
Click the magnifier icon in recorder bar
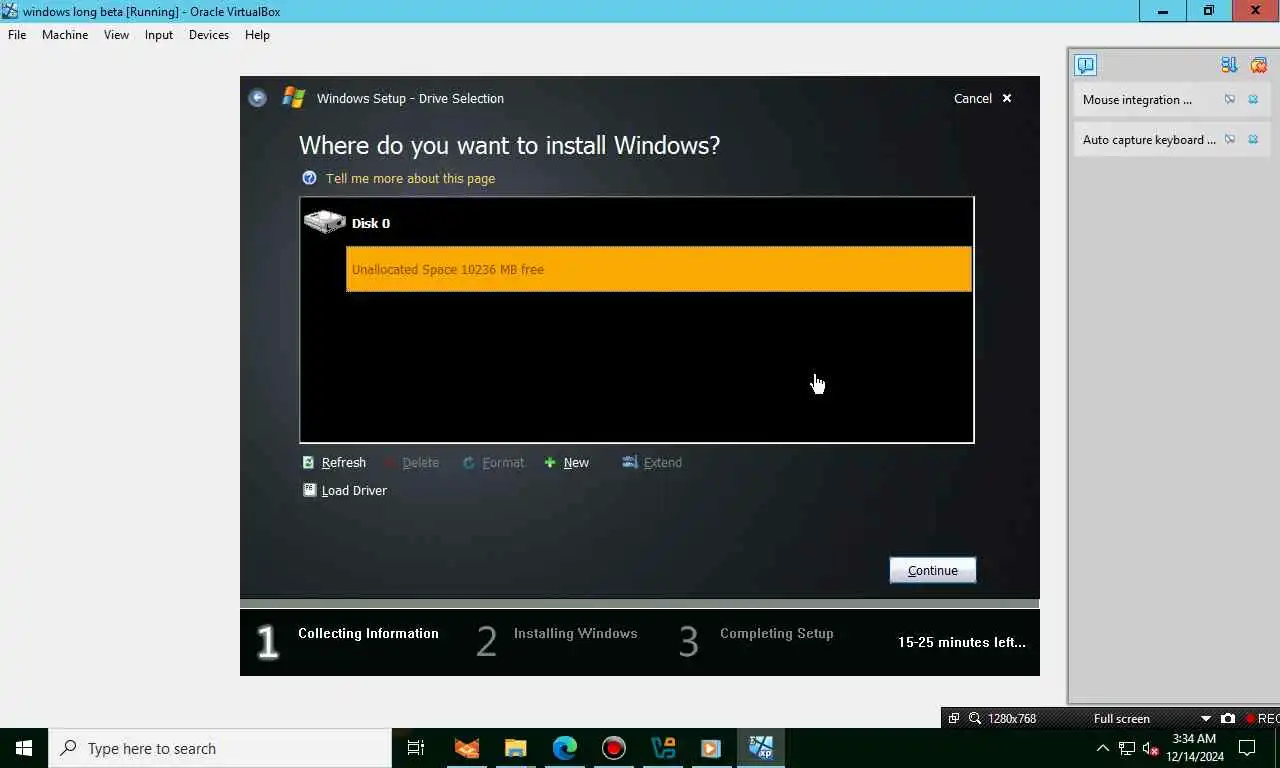point(974,718)
